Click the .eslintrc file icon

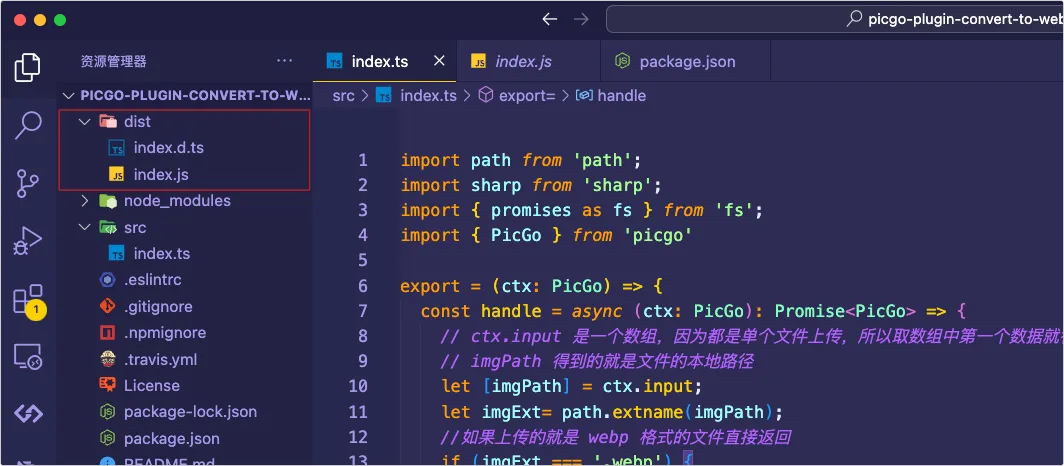click(107, 279)
